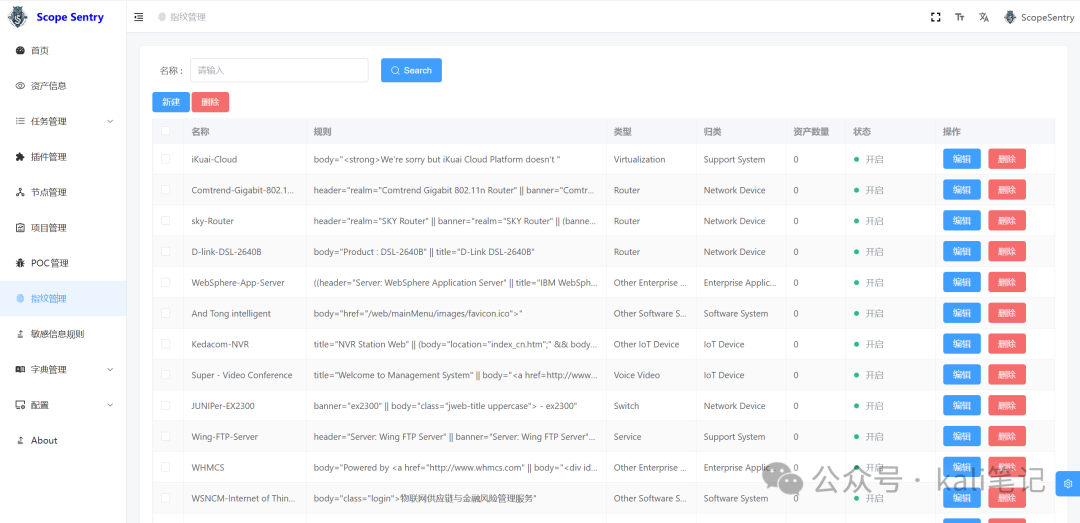This screenshot has width=1080, height=523.
Task: Click the Virtualization type cell
Action: tap(639, 159)
